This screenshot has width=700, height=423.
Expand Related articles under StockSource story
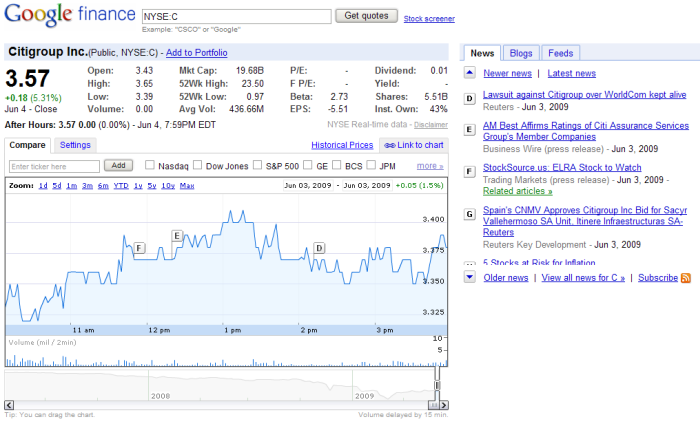click(517, 191)
